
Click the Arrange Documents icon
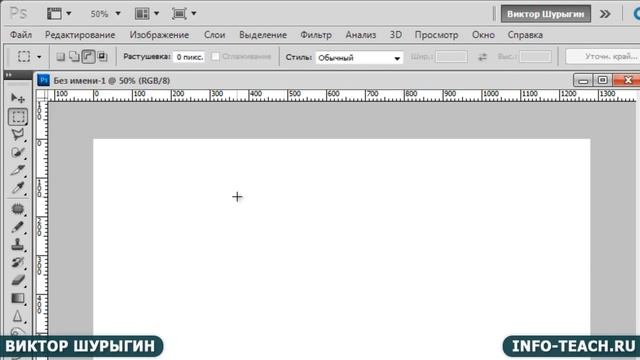point(142,13)
